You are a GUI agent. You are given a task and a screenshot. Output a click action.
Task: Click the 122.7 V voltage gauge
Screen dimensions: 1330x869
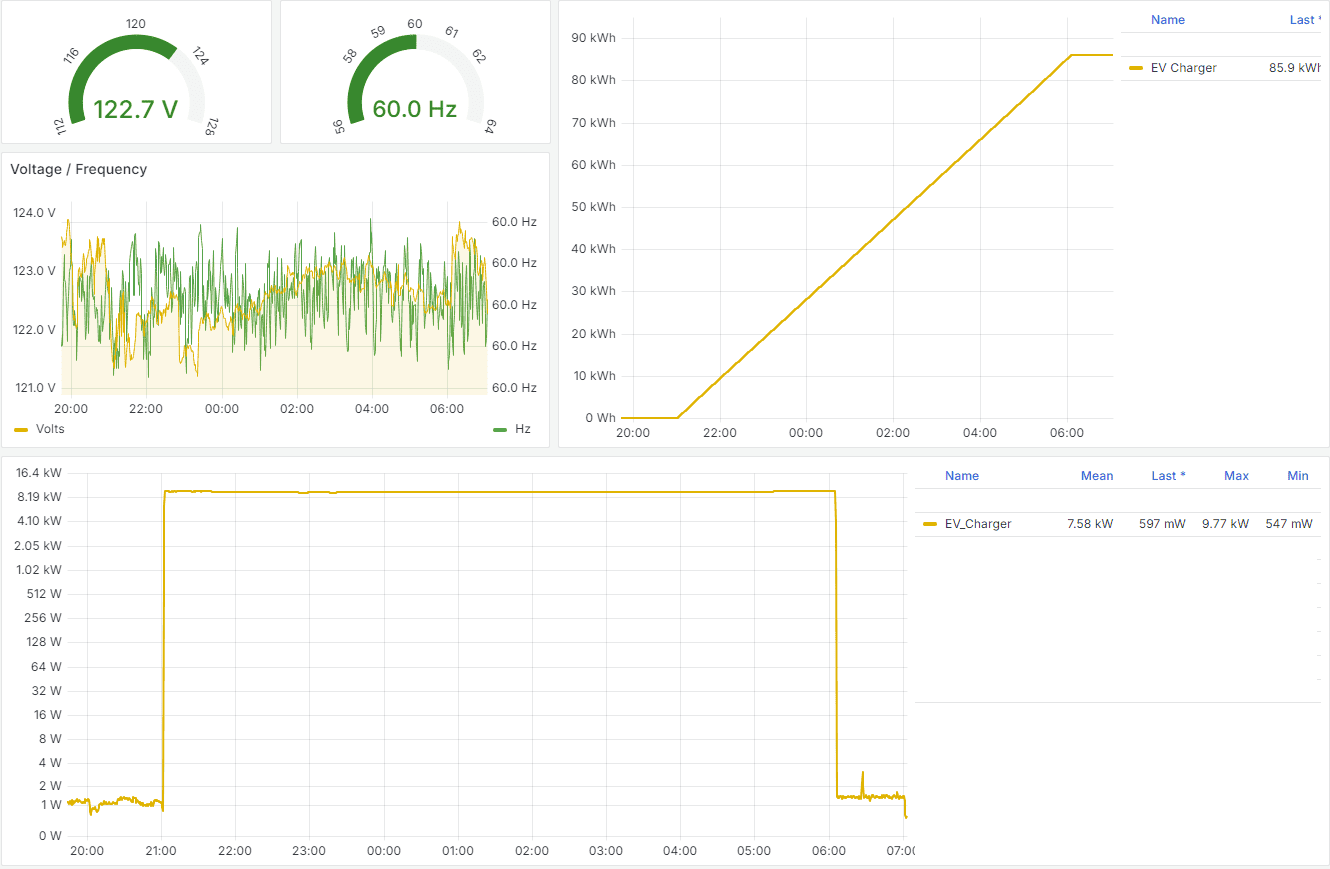136,90
